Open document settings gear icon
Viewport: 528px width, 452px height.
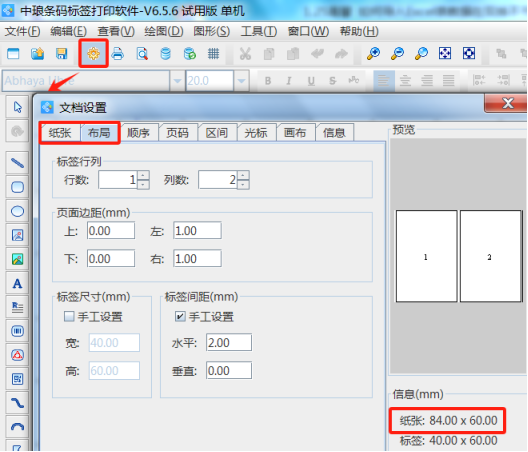[93, 54]
